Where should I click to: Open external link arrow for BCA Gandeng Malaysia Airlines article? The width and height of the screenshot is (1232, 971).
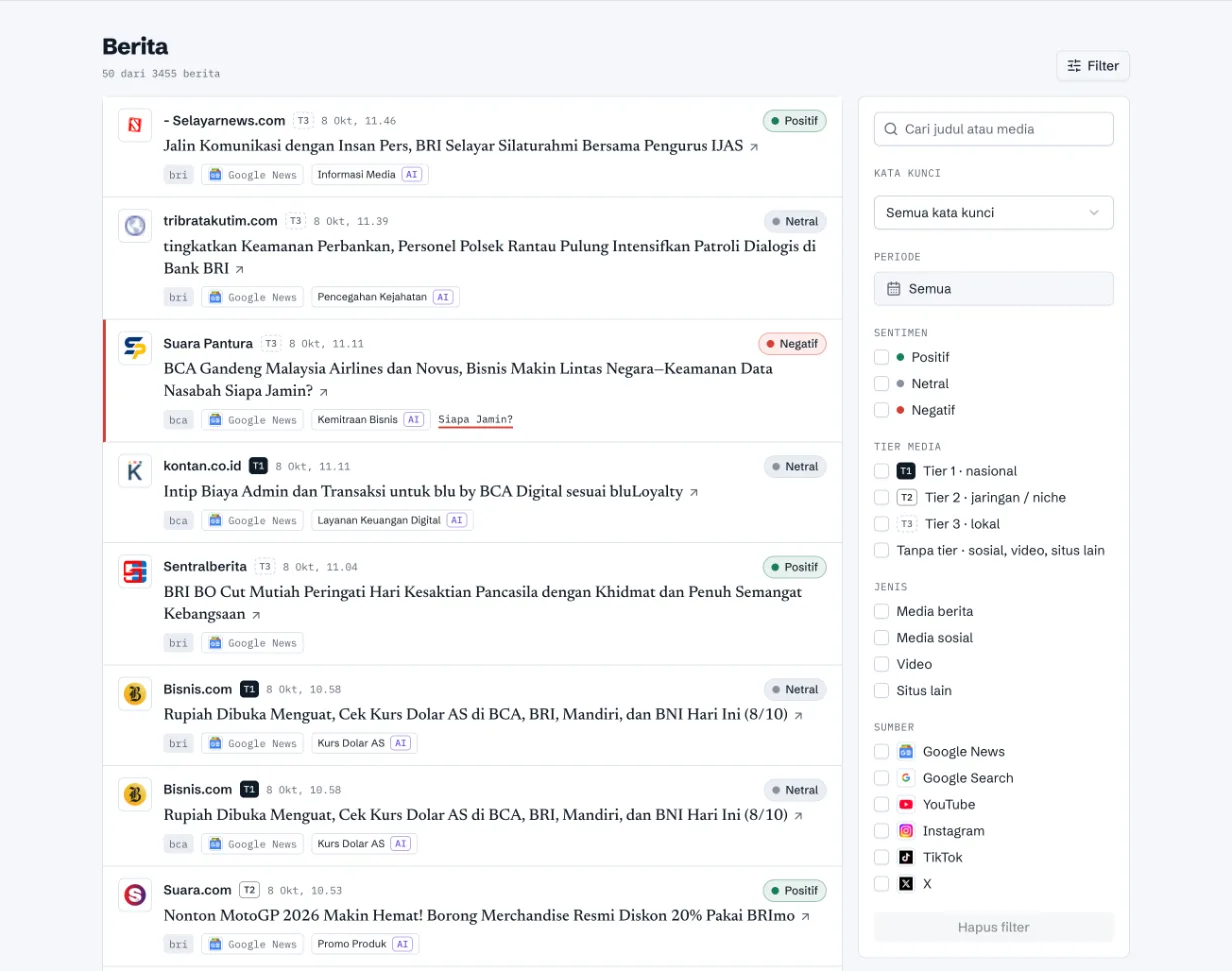(323, 393)
